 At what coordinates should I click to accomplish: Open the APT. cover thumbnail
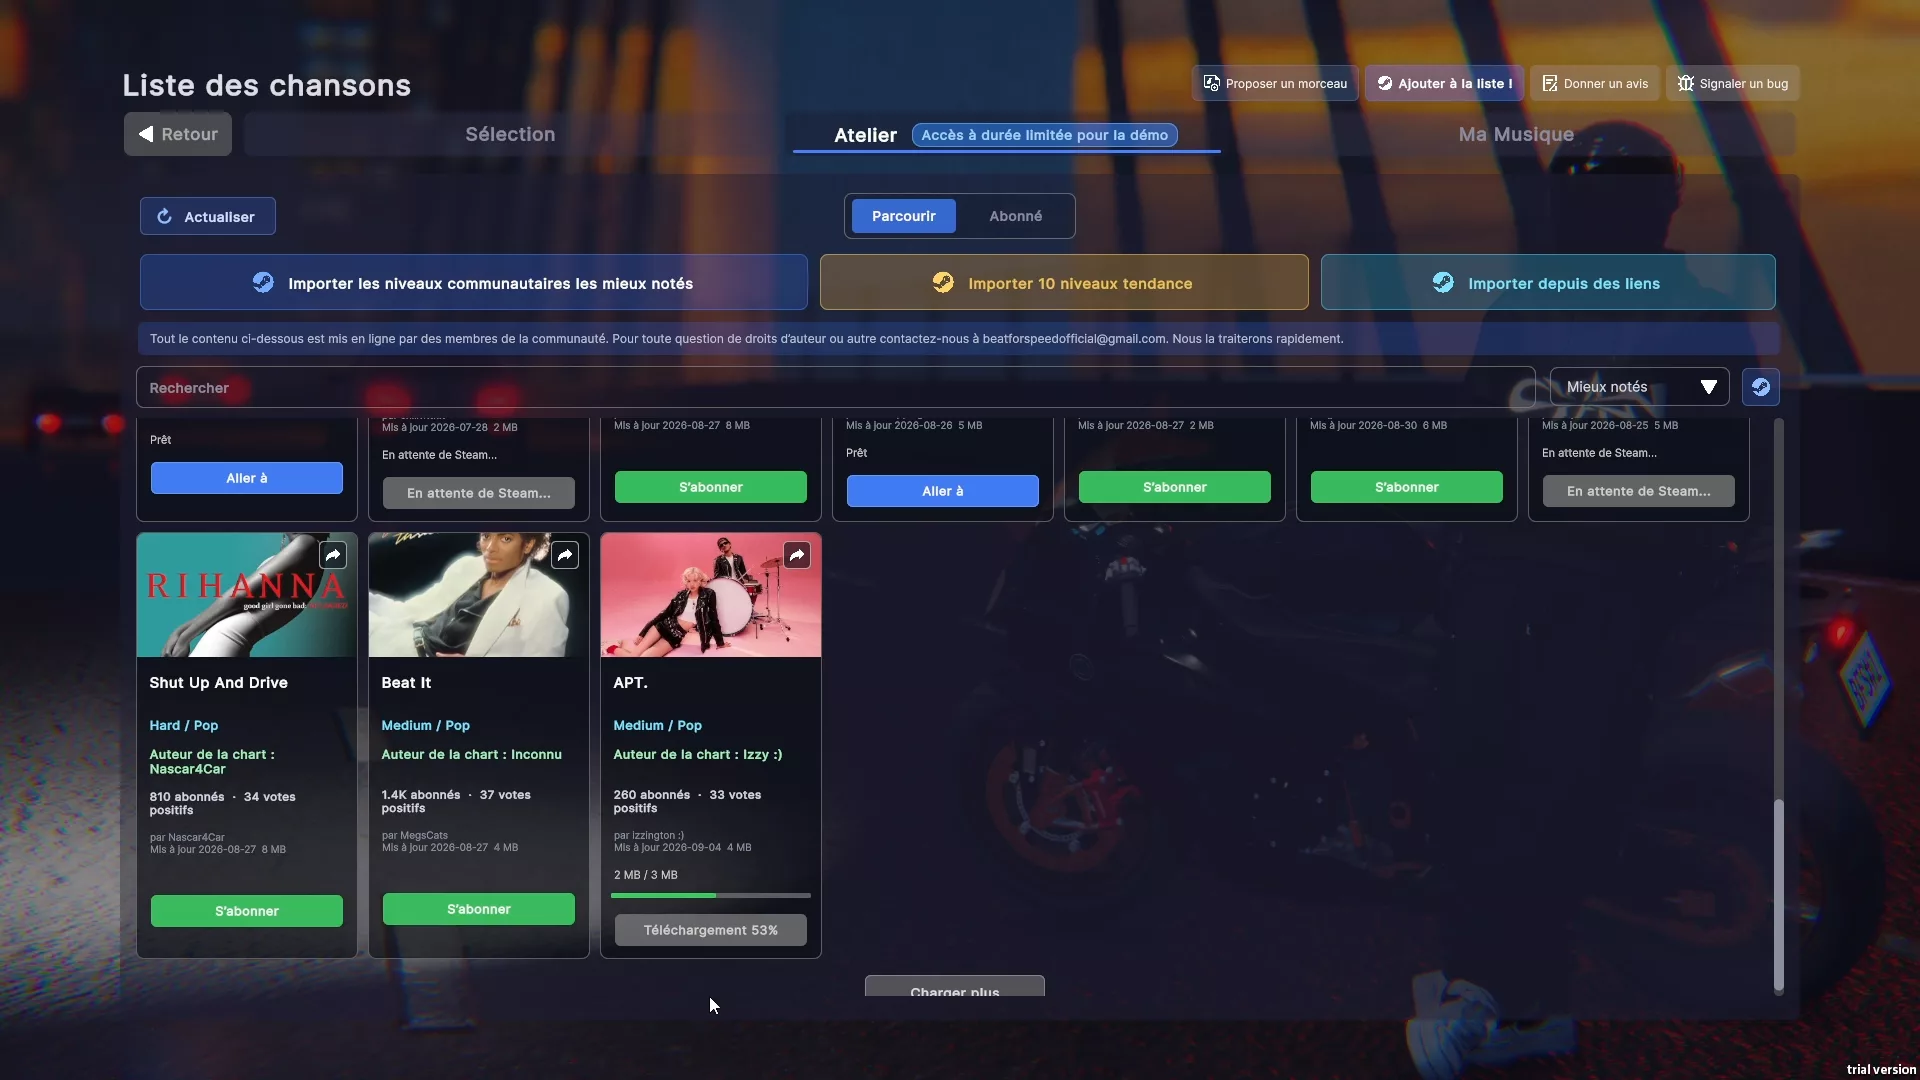[711, 595]
